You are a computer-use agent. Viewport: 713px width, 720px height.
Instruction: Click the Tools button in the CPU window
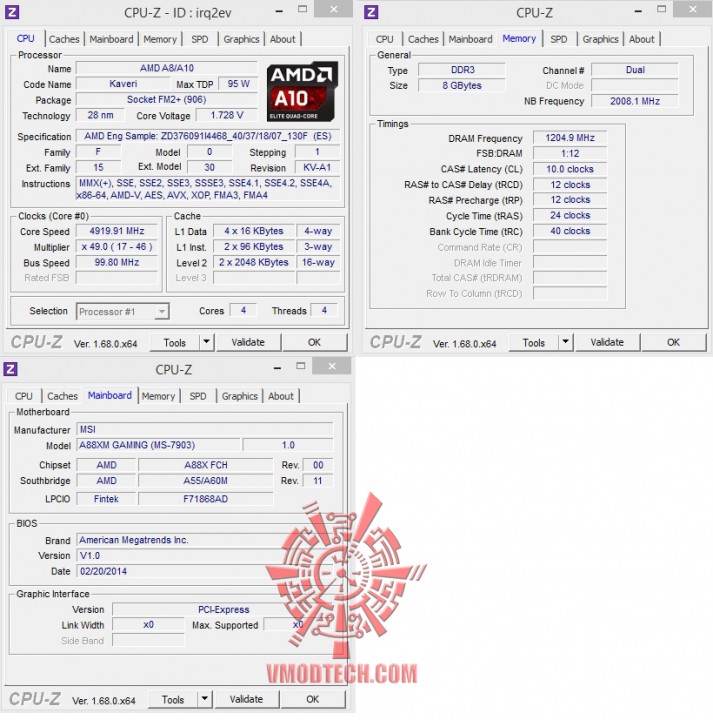(x=174, y=343)
